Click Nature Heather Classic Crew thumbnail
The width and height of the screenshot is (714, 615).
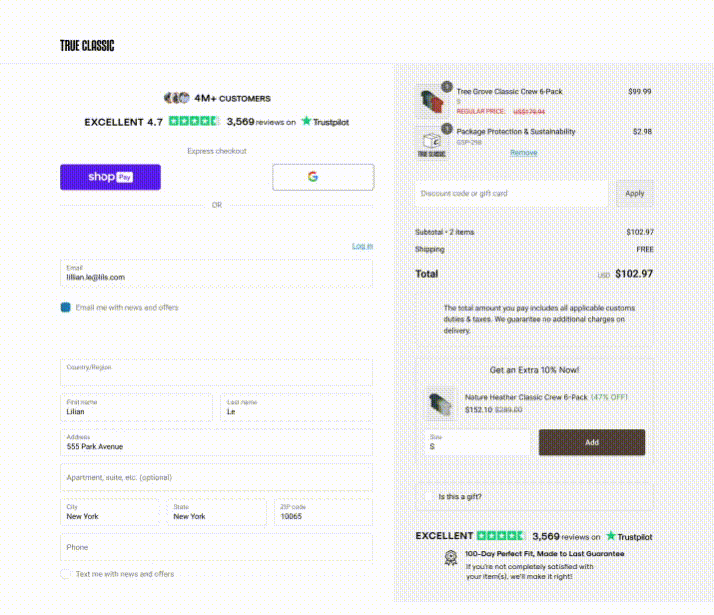pyautogui.click(x=439, y=403)
